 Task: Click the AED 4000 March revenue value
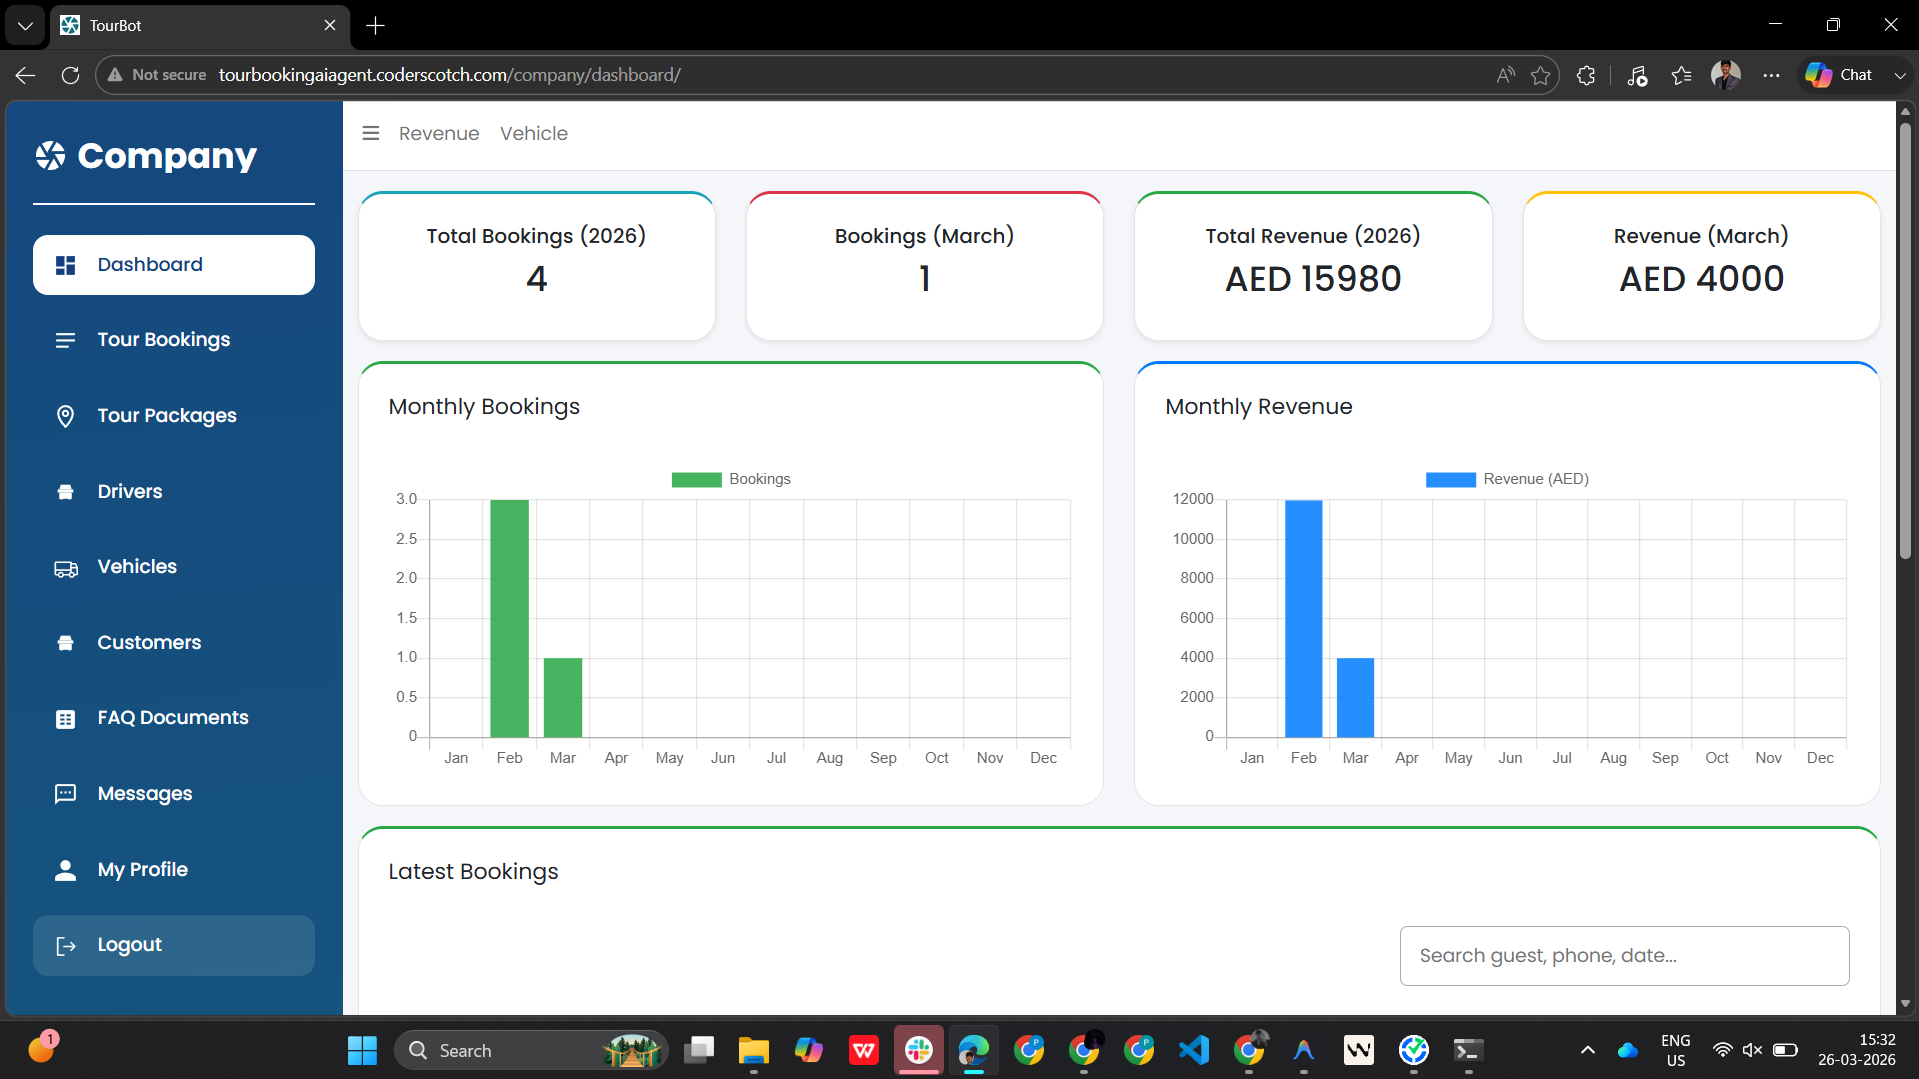coord(1701,279)
